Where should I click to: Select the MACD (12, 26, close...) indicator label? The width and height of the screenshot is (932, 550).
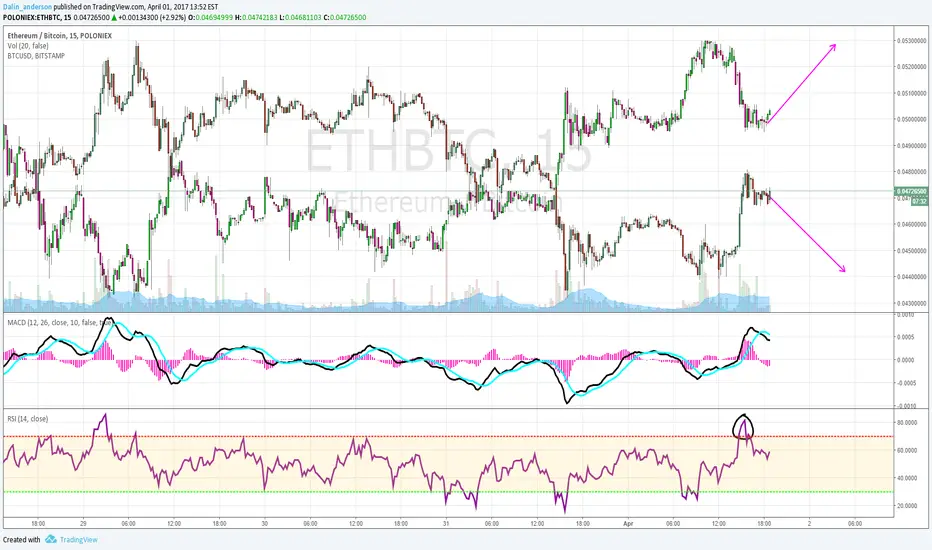[59, 322]
